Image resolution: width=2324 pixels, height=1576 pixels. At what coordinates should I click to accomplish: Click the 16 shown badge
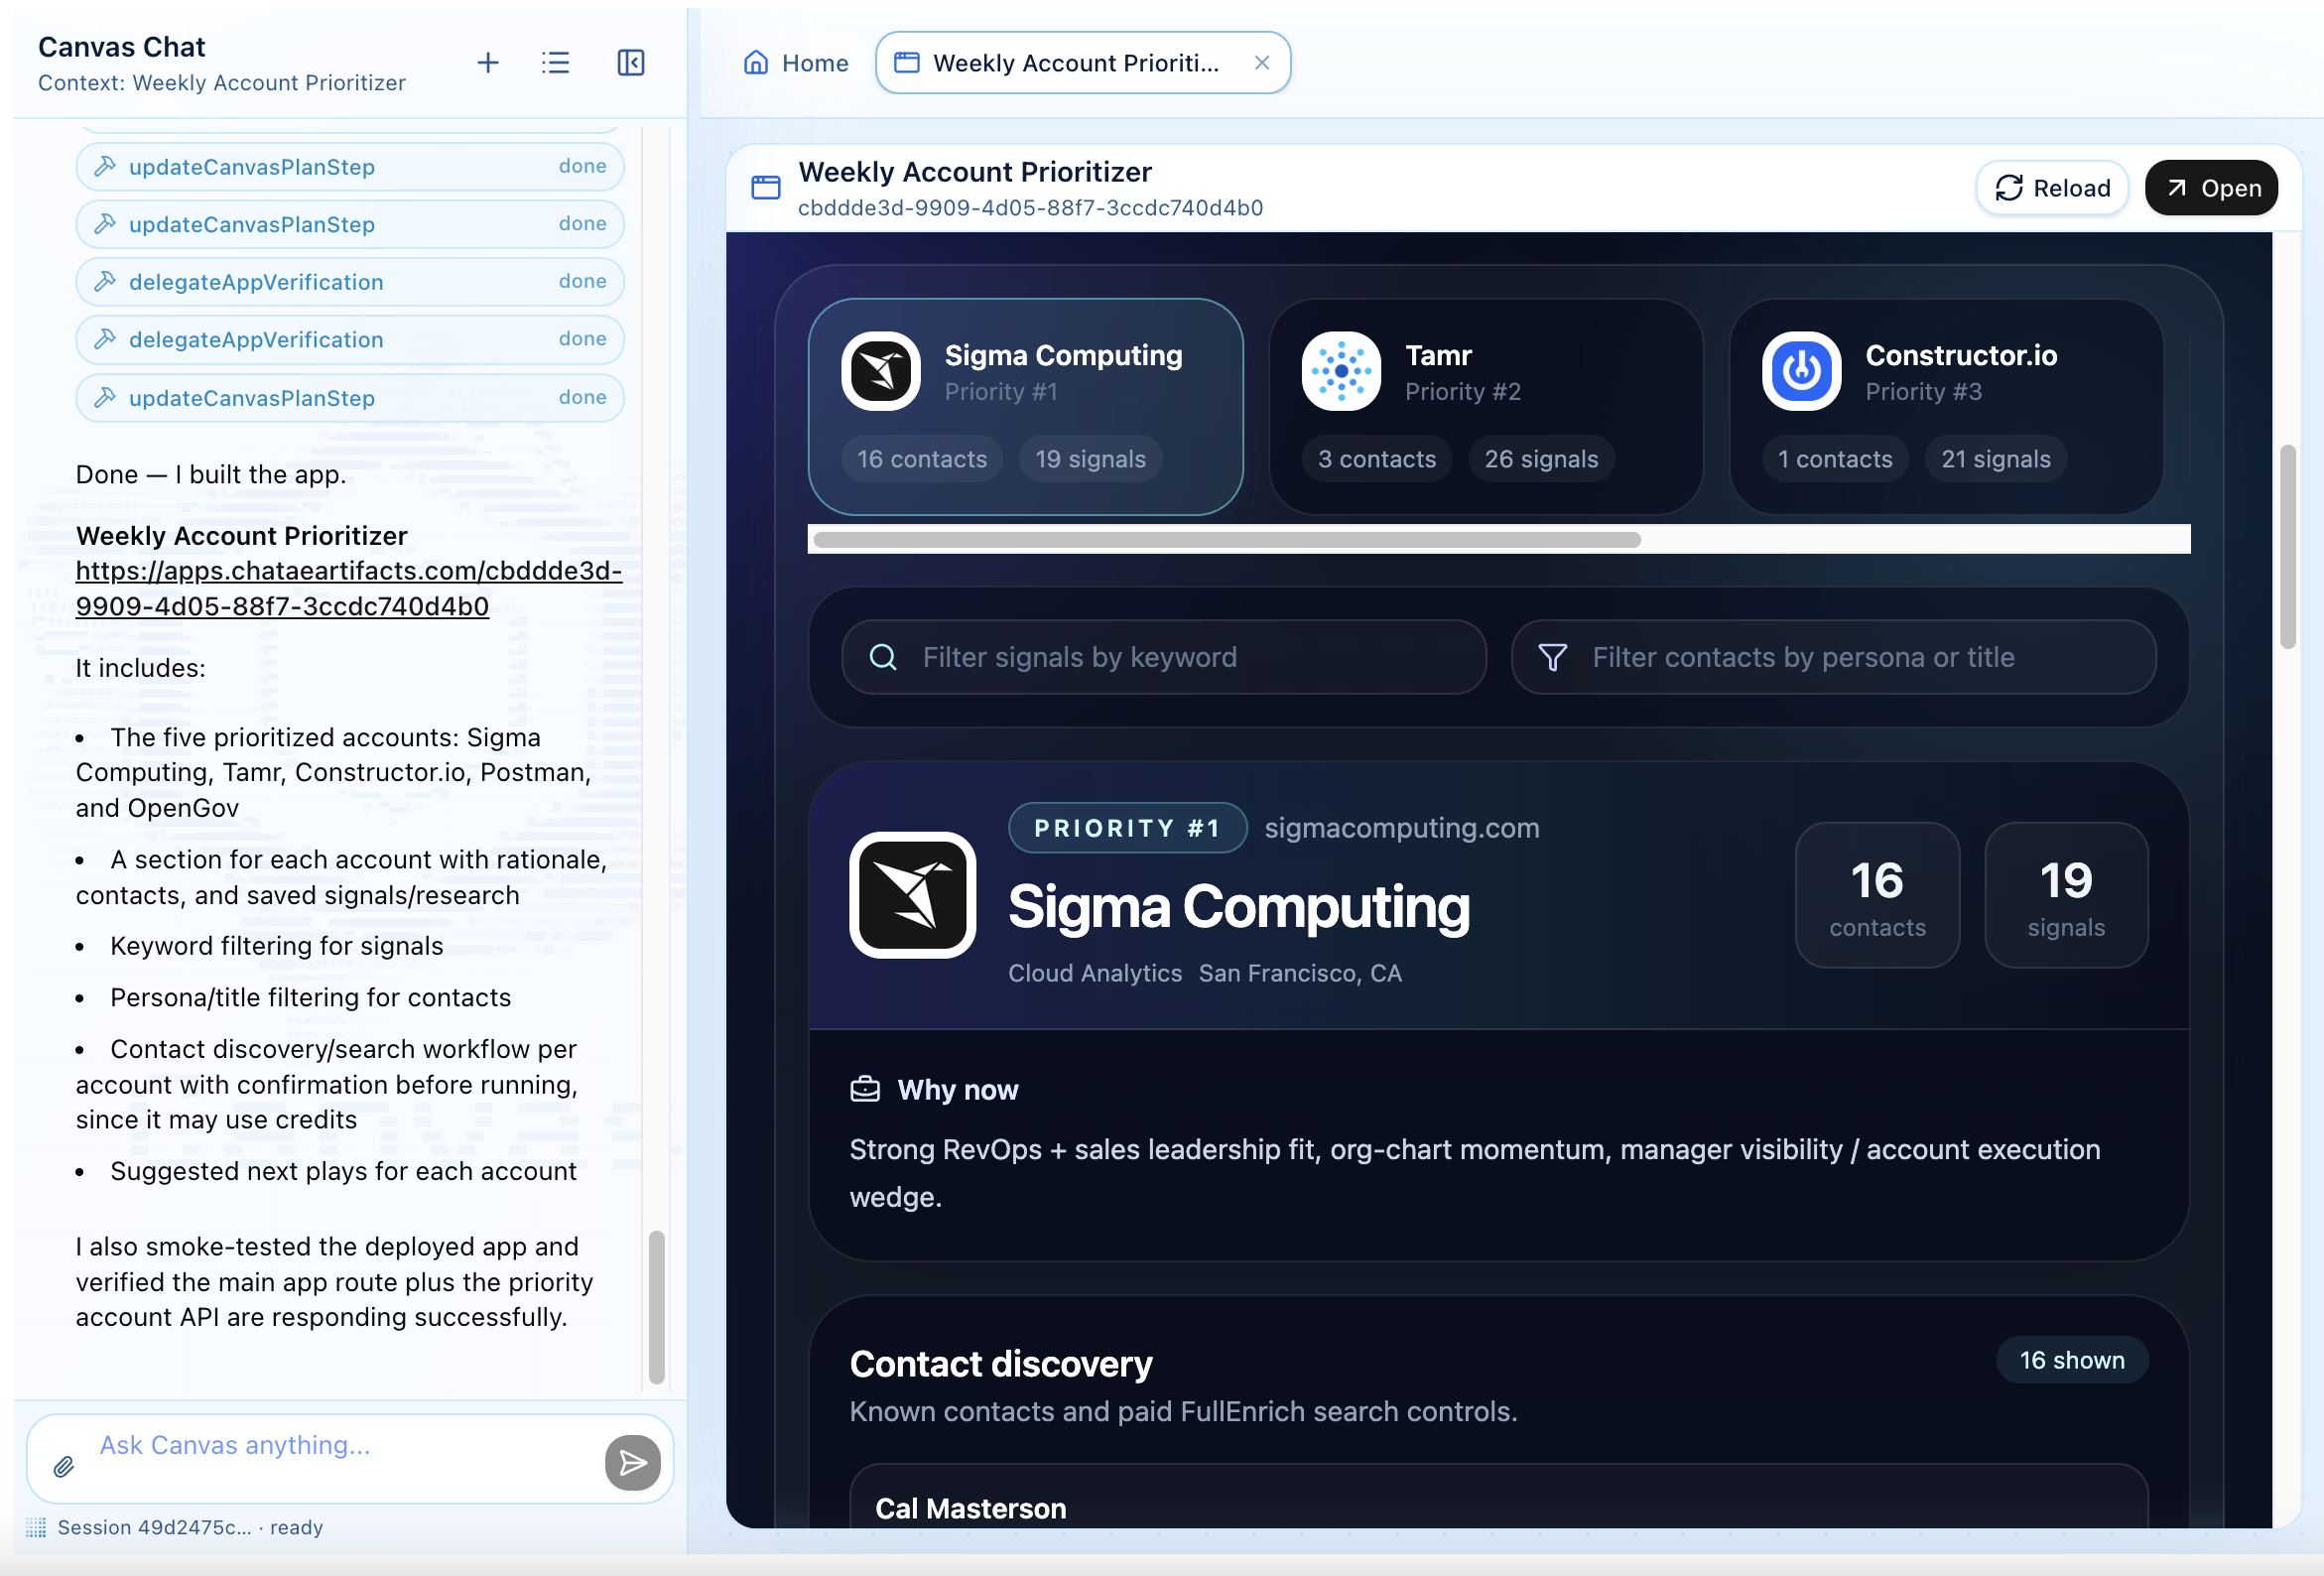point(2072,1360)
